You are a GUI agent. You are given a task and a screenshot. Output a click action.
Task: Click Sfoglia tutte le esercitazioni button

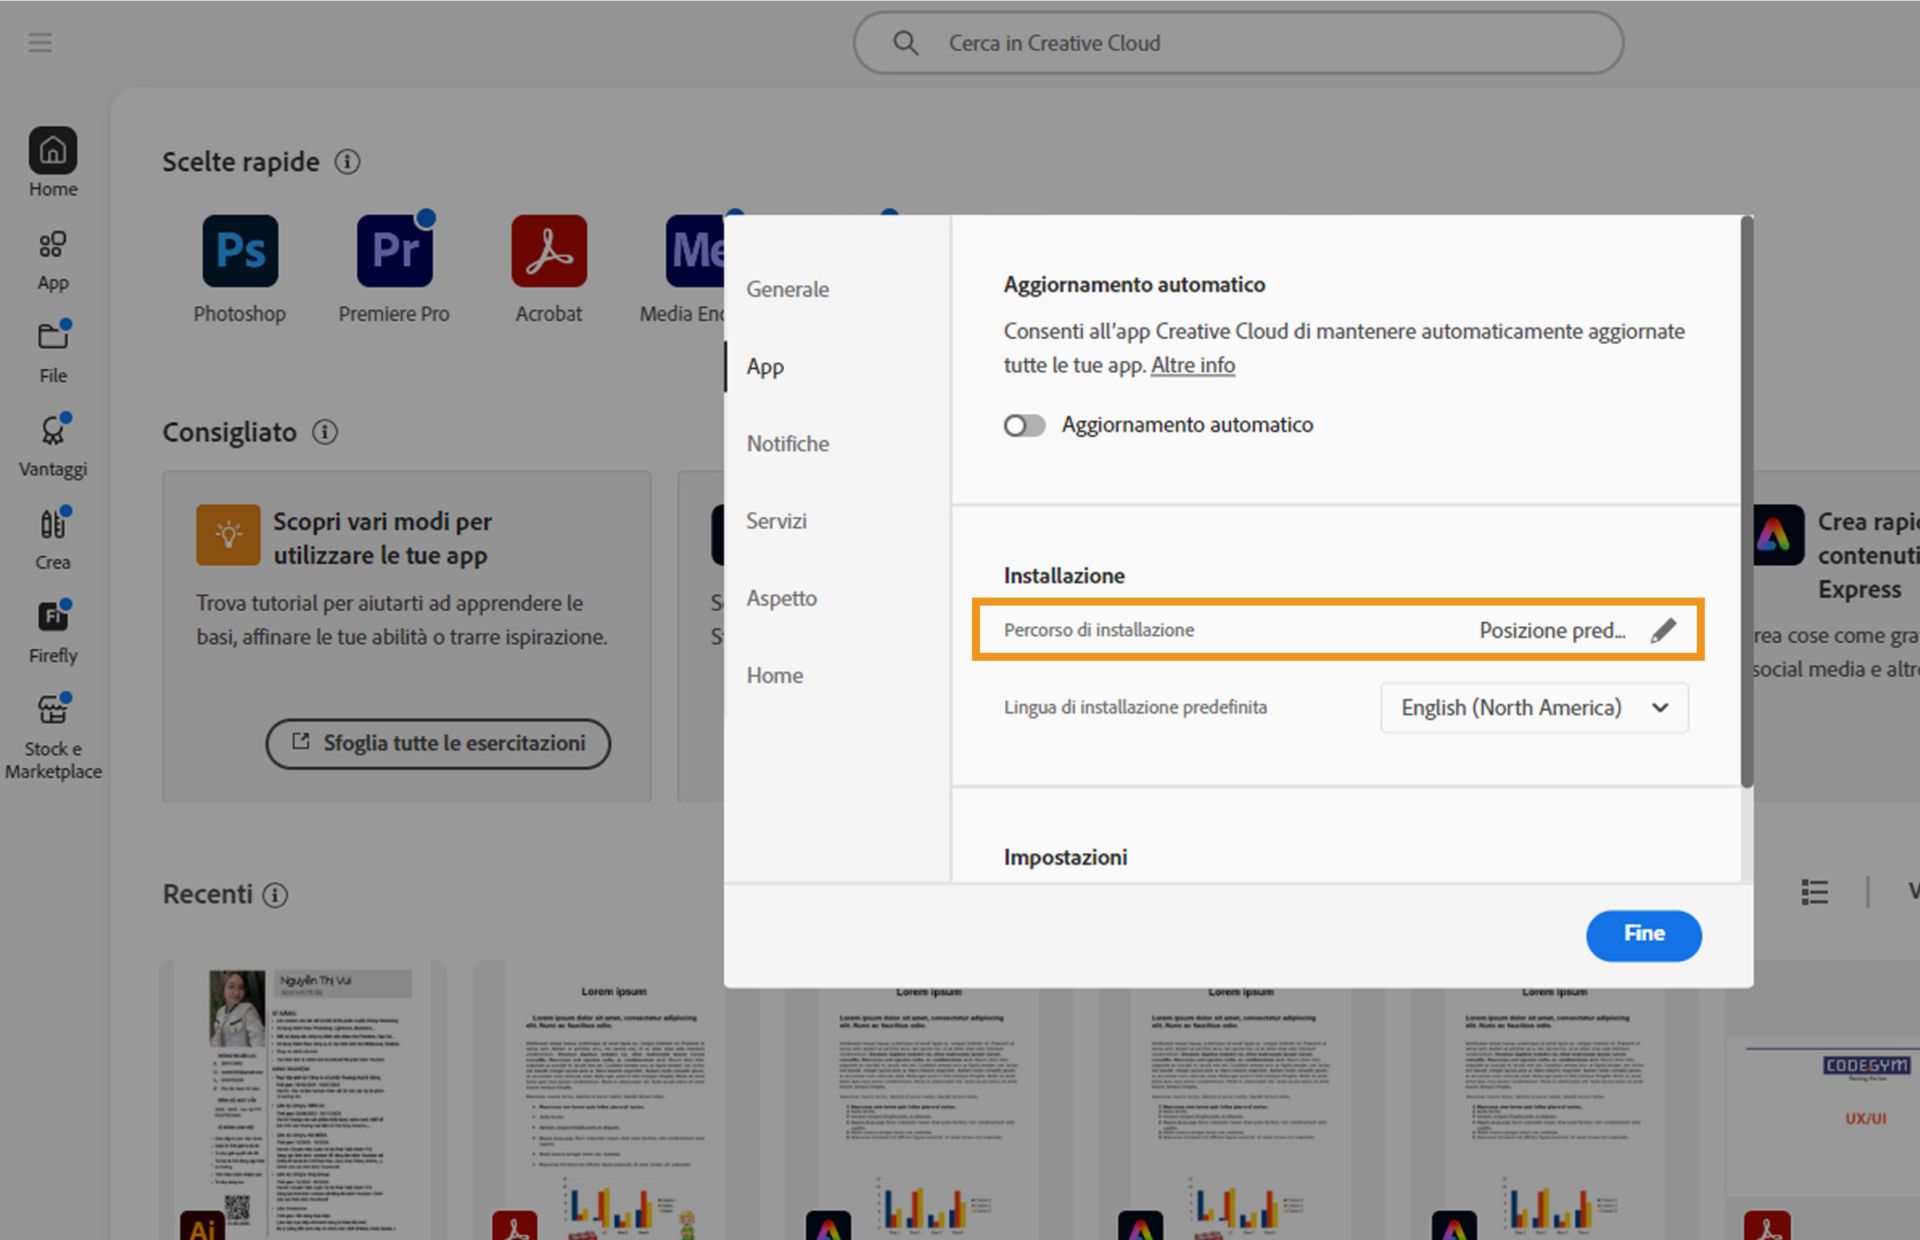(438, 743)
